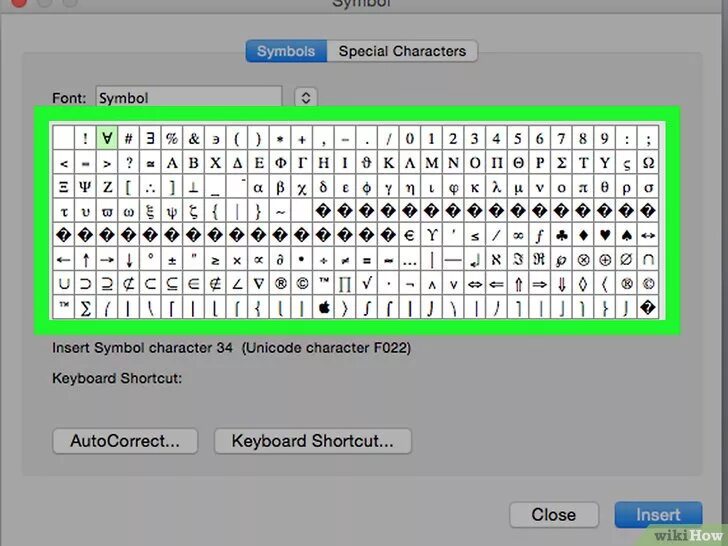The height and width of the screenshot is (546, 728).
Task: Select the not-element-of ∉ symbol
Action: [215, 283]
